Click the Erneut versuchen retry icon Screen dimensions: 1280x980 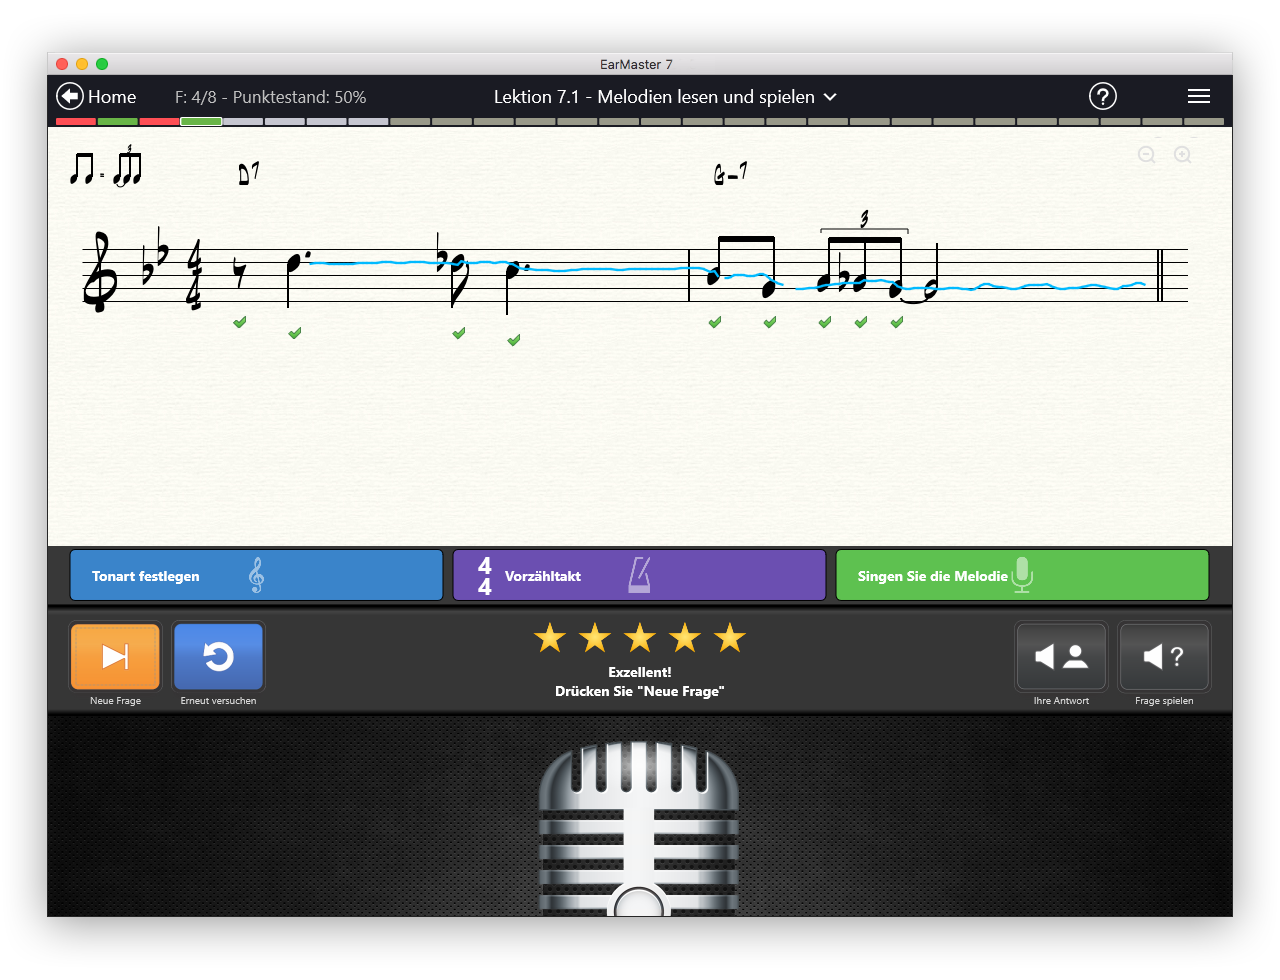coord(218,656)
